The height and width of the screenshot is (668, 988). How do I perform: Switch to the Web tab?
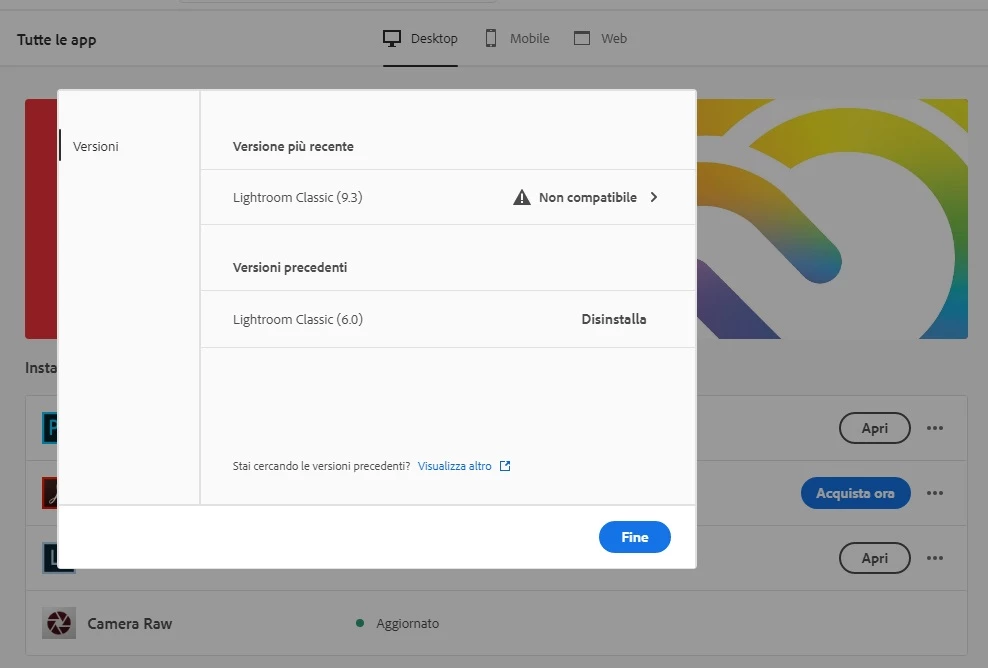tap(600, 38)
